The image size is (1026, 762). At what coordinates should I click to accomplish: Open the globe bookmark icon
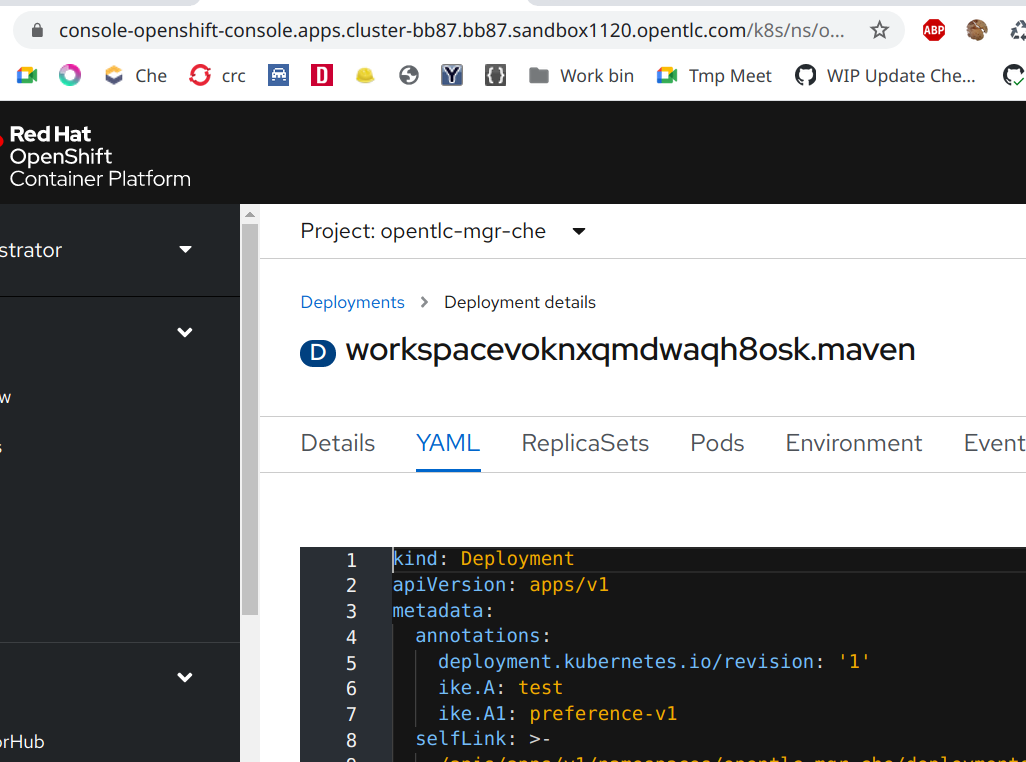point(409,76)
